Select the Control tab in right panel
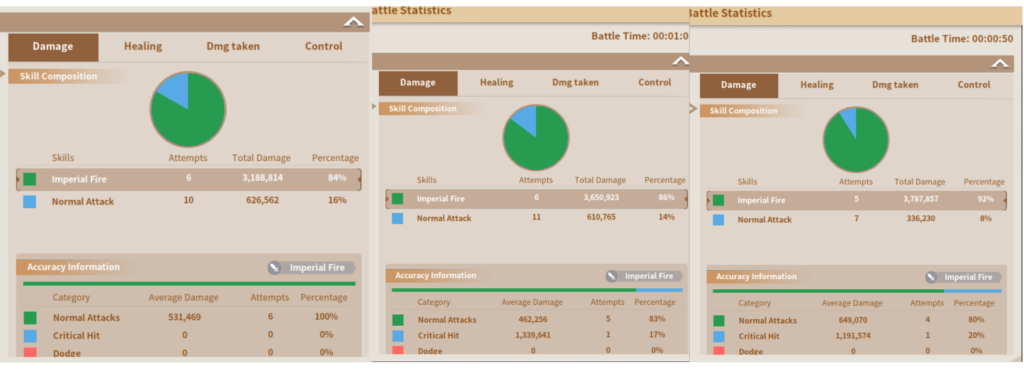 (974, 85)
